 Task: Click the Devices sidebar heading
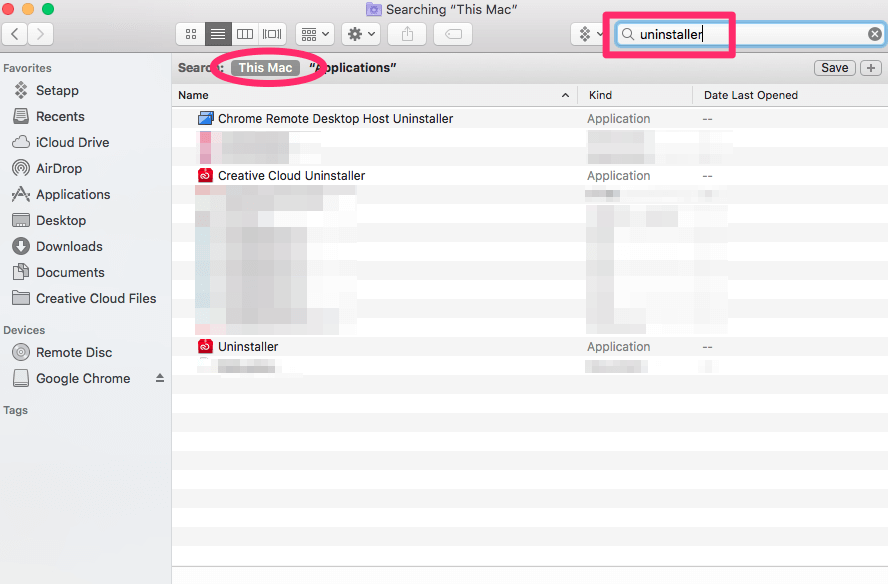click(x=24, y=330)
